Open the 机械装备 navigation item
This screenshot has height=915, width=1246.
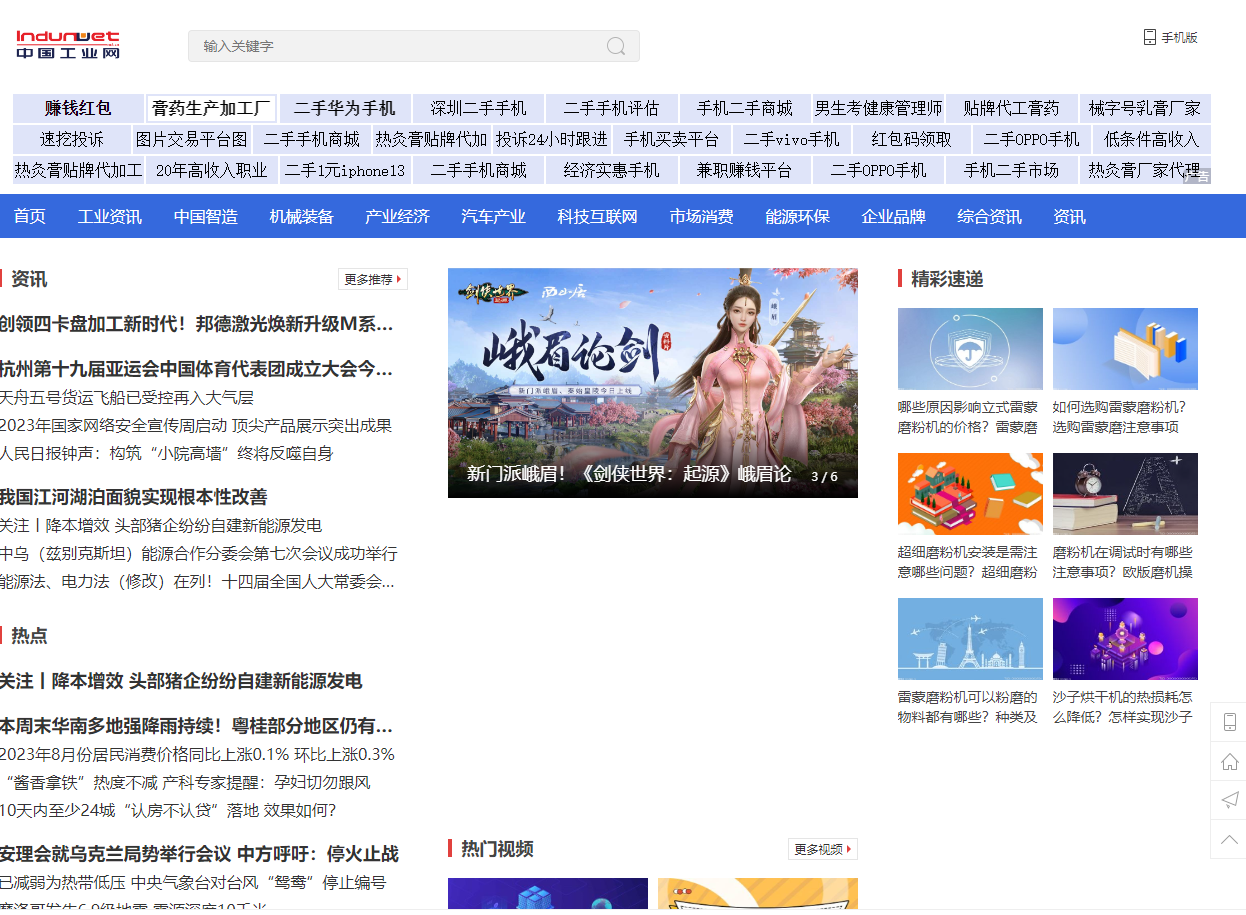coord(302,217)
